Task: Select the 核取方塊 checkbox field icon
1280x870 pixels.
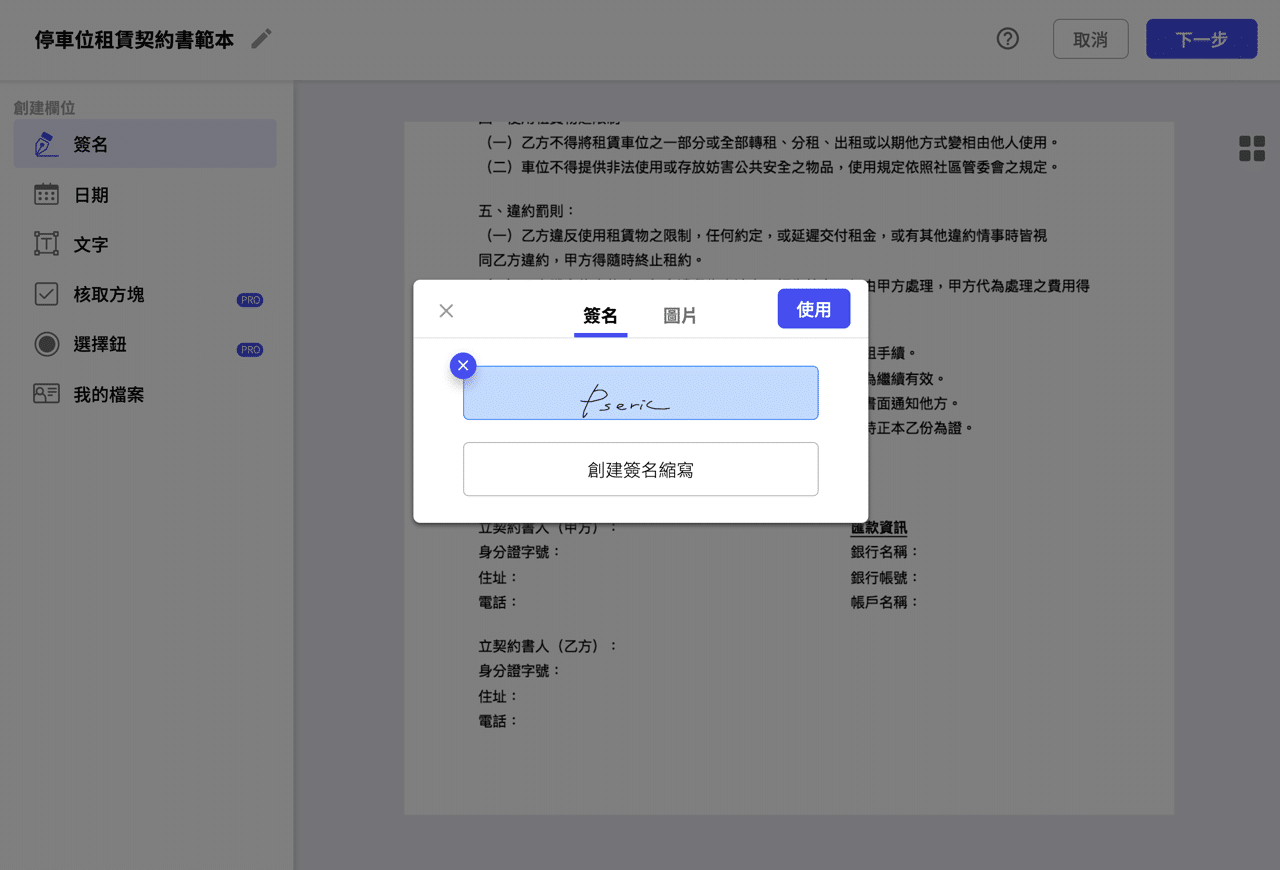Action: tap(46, 294)
